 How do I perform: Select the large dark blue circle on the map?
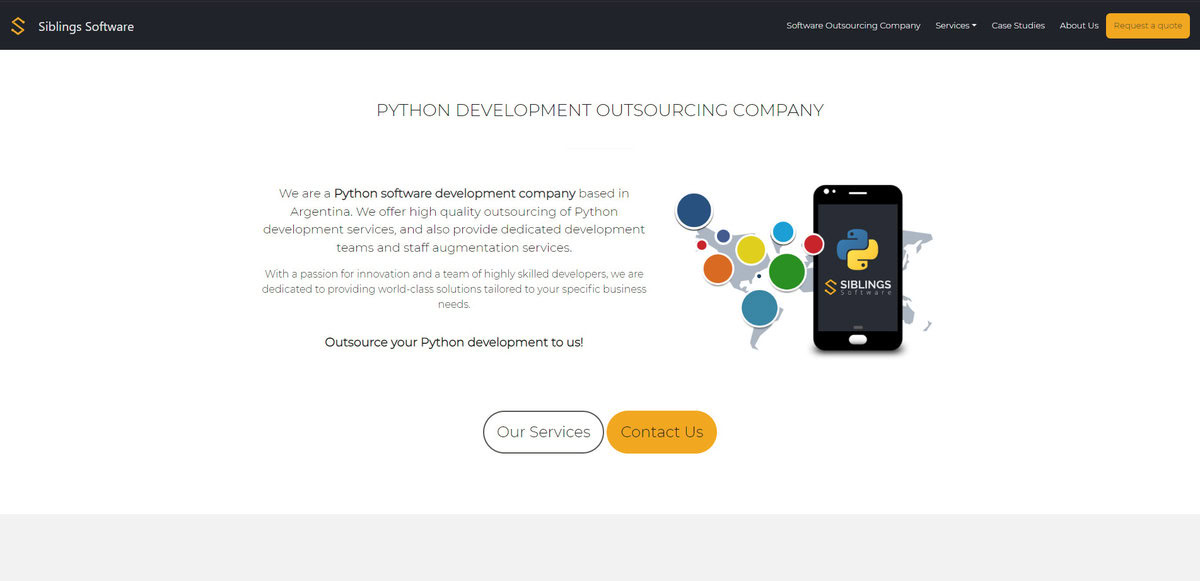[694, 210]
